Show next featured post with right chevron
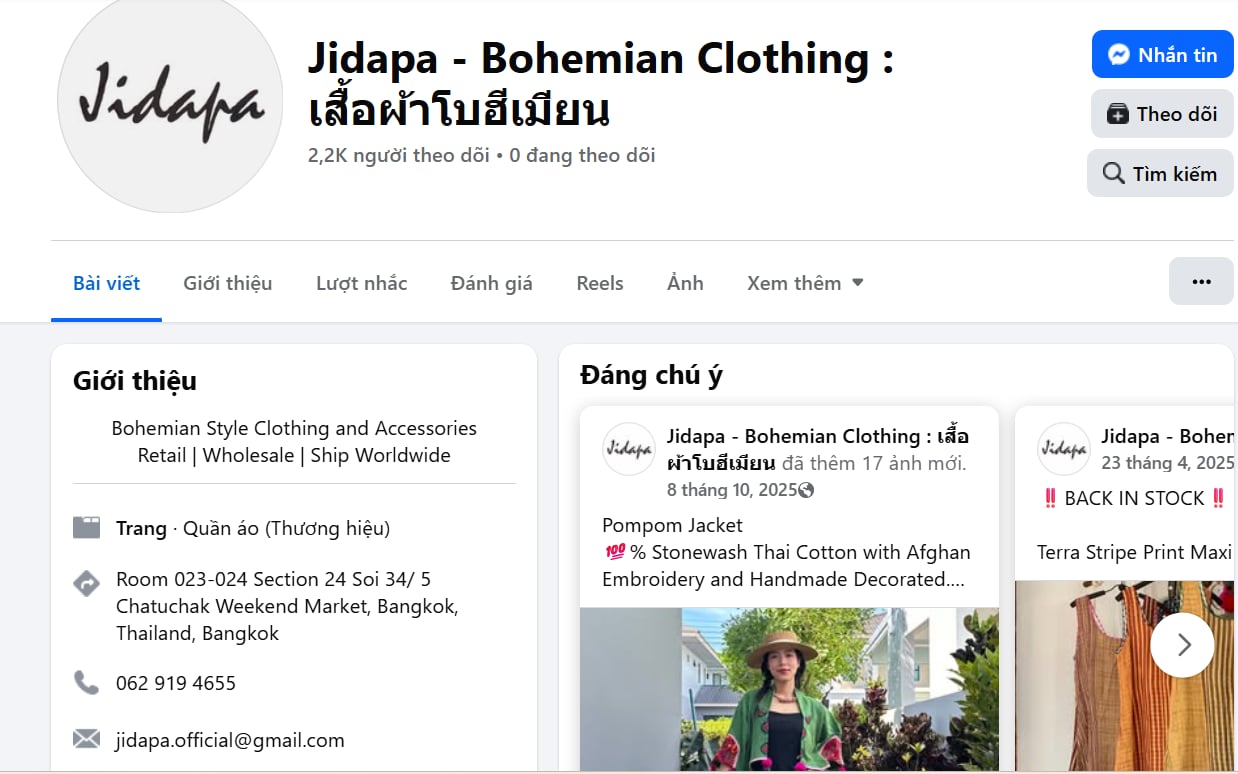 [x=1182, y=645]
